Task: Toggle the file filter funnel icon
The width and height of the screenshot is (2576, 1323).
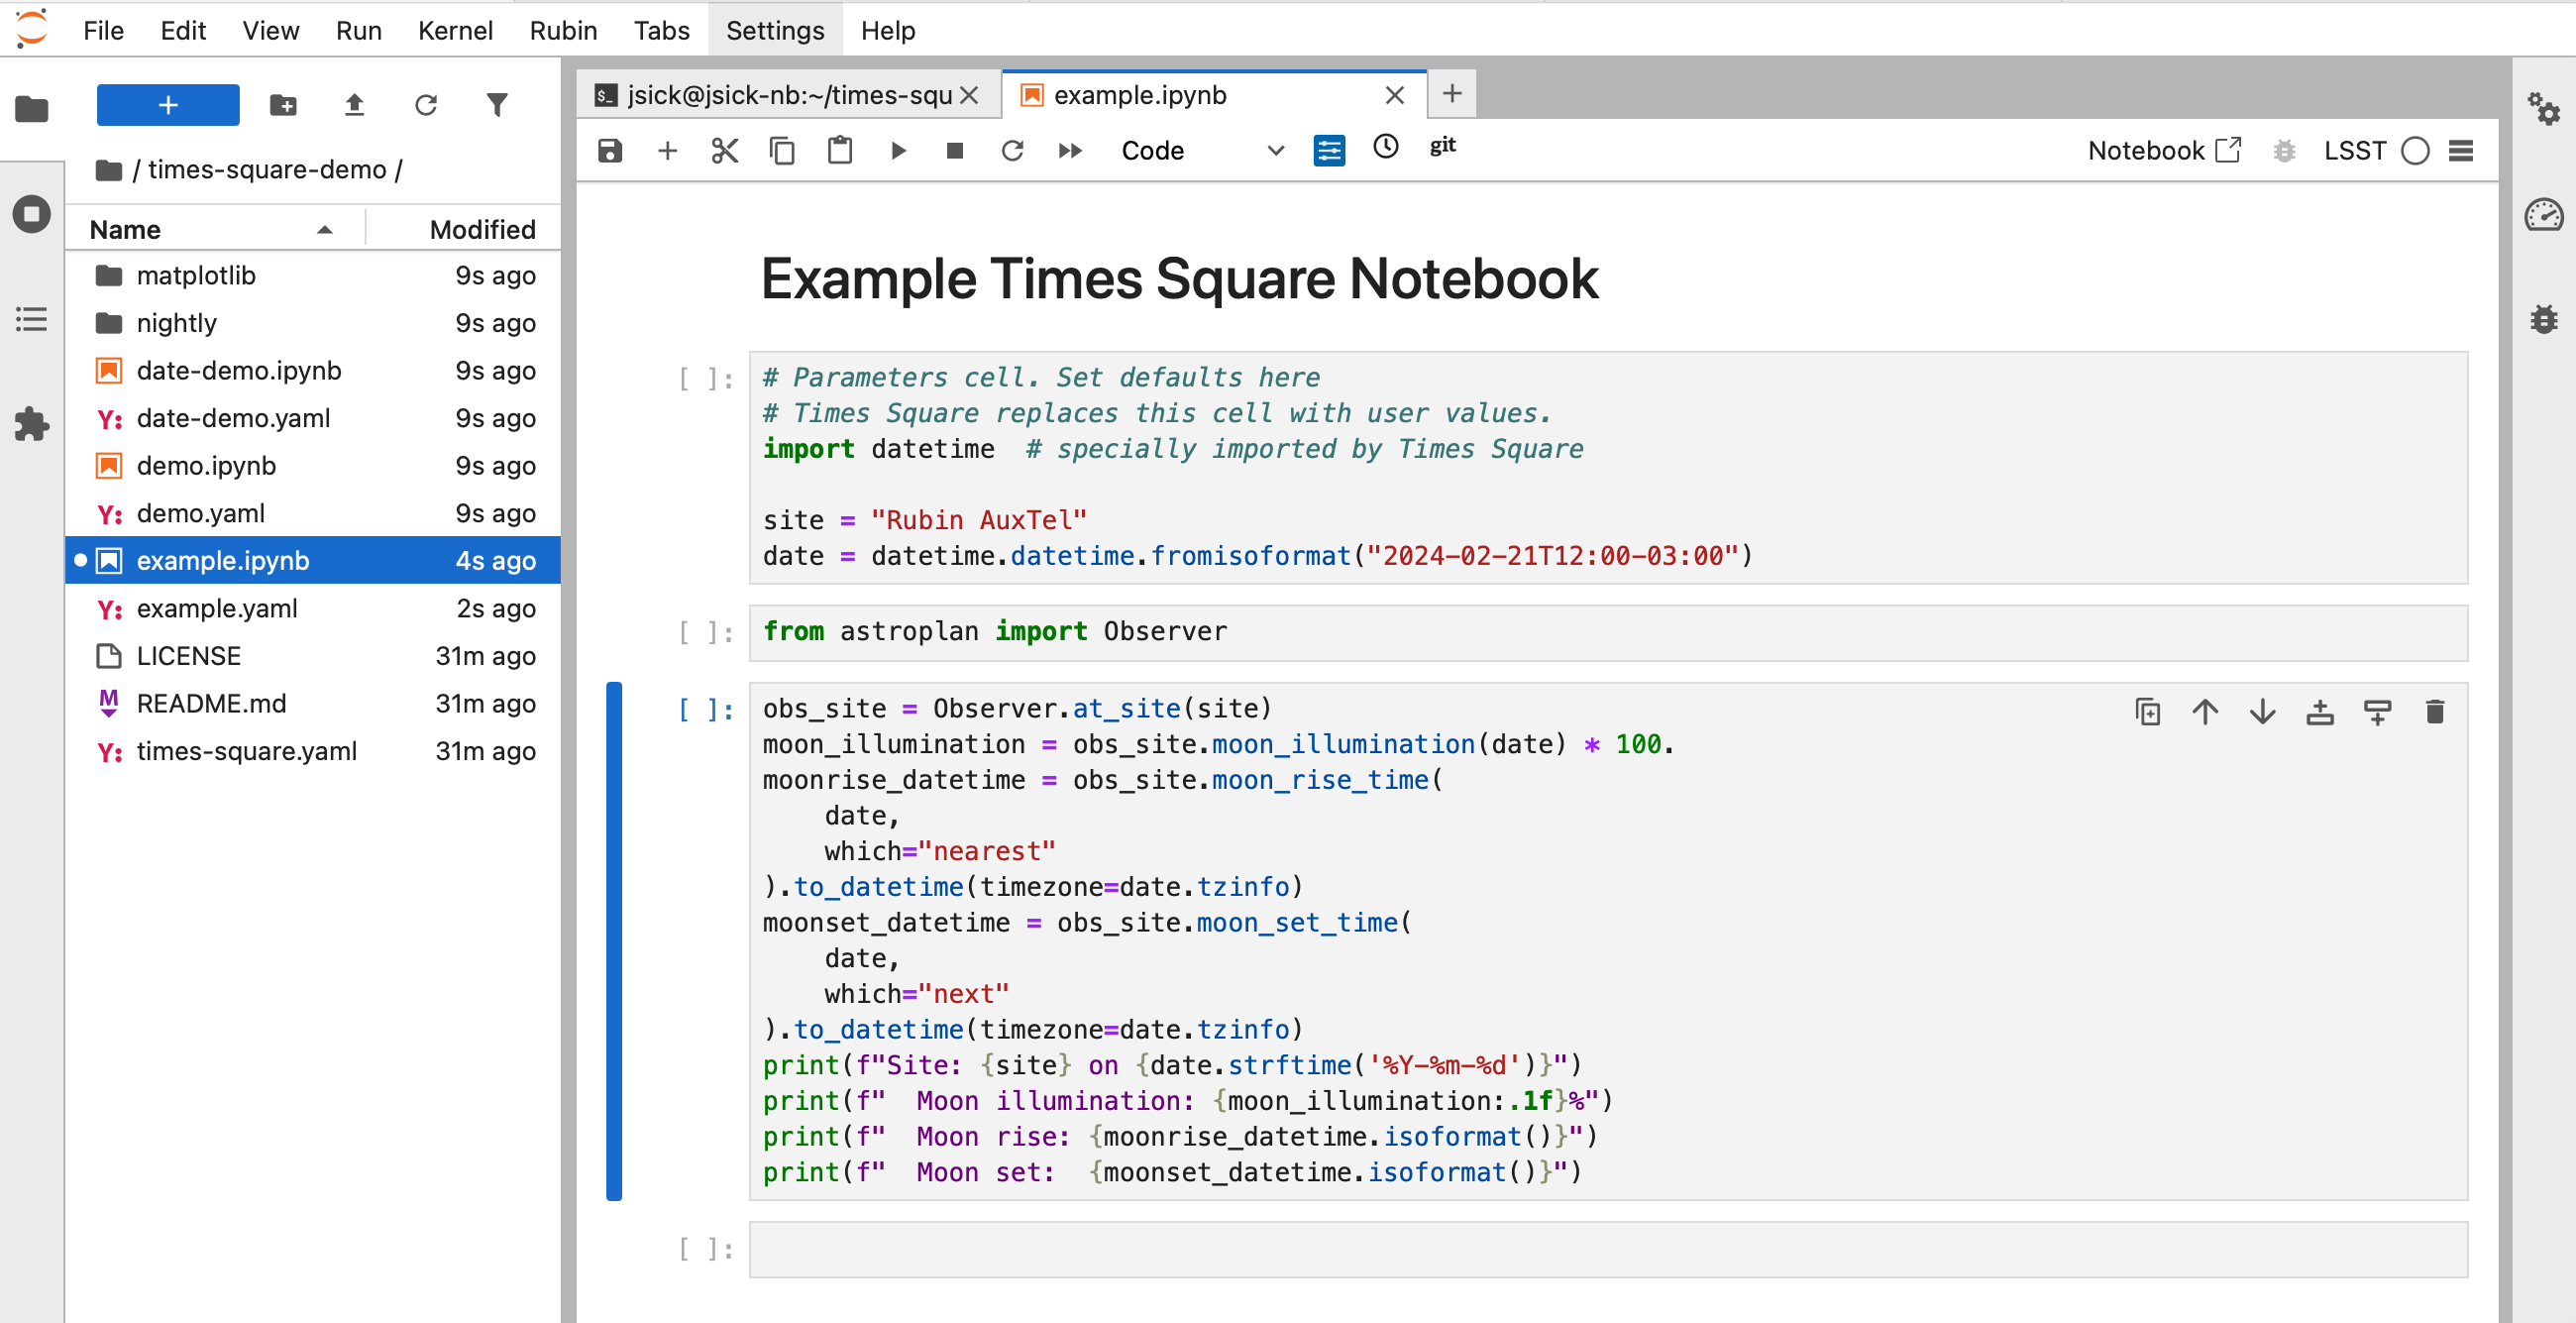Action: coord(497,105)
